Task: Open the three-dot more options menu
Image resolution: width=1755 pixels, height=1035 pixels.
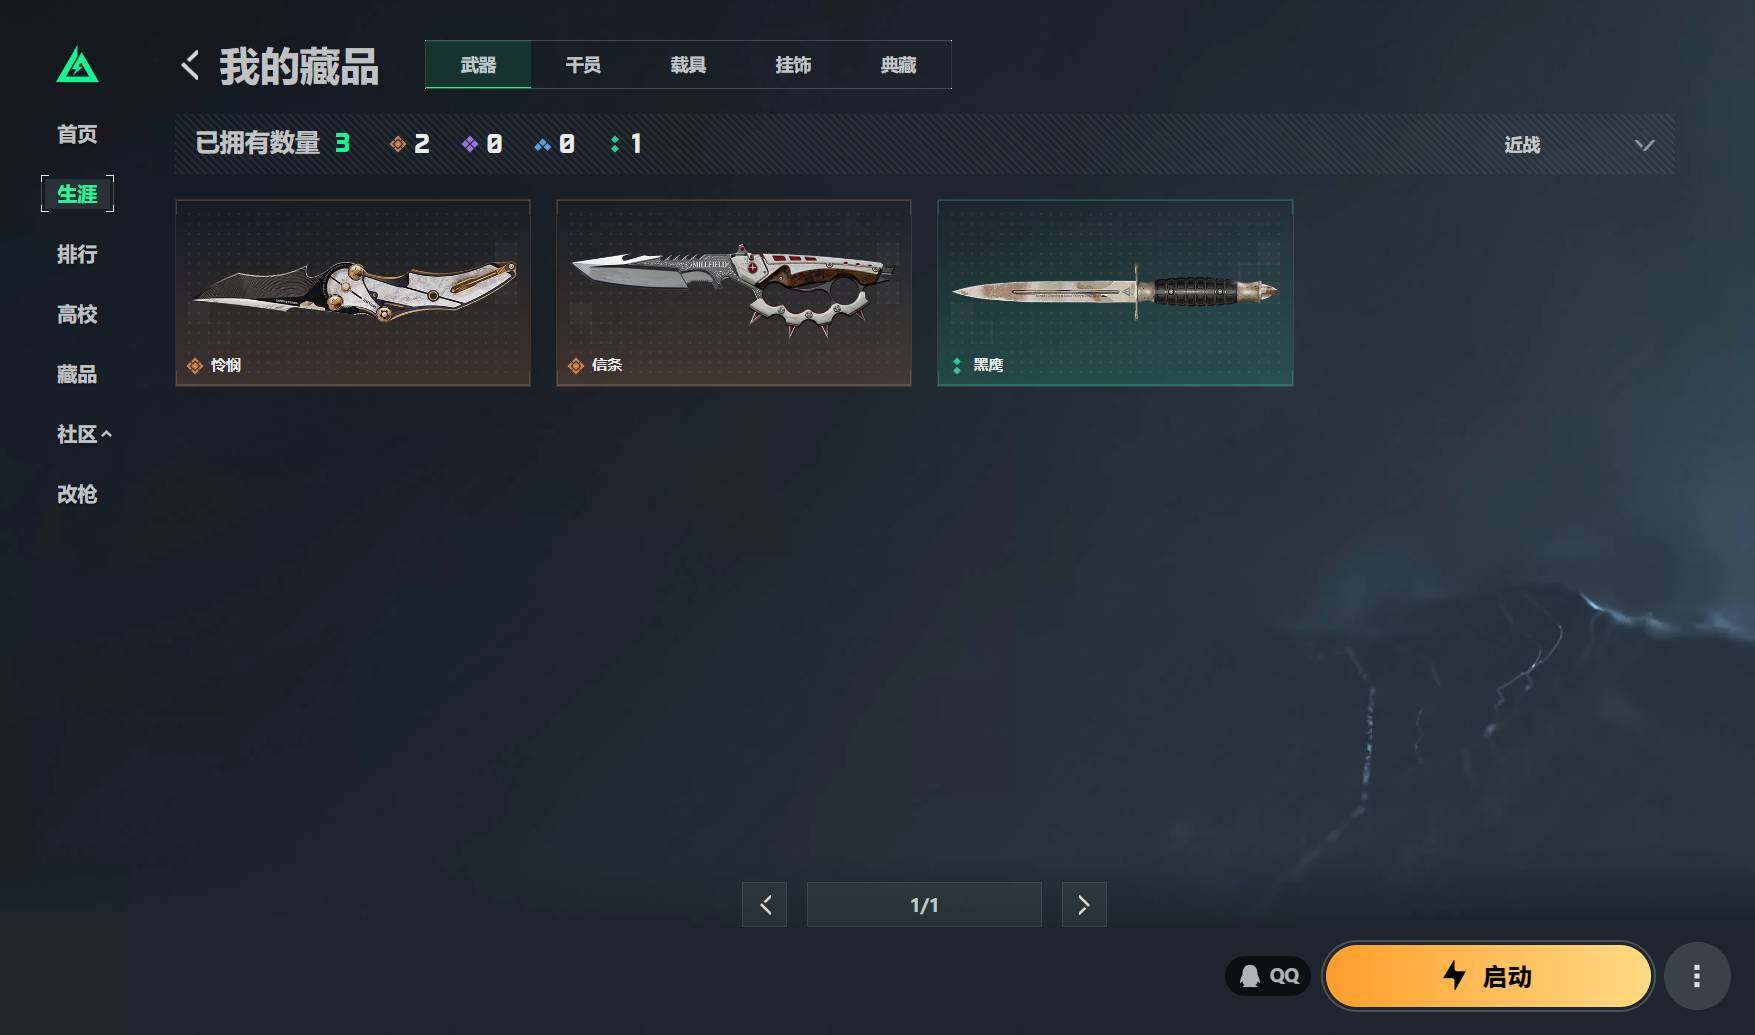Action: [1697, 976]
